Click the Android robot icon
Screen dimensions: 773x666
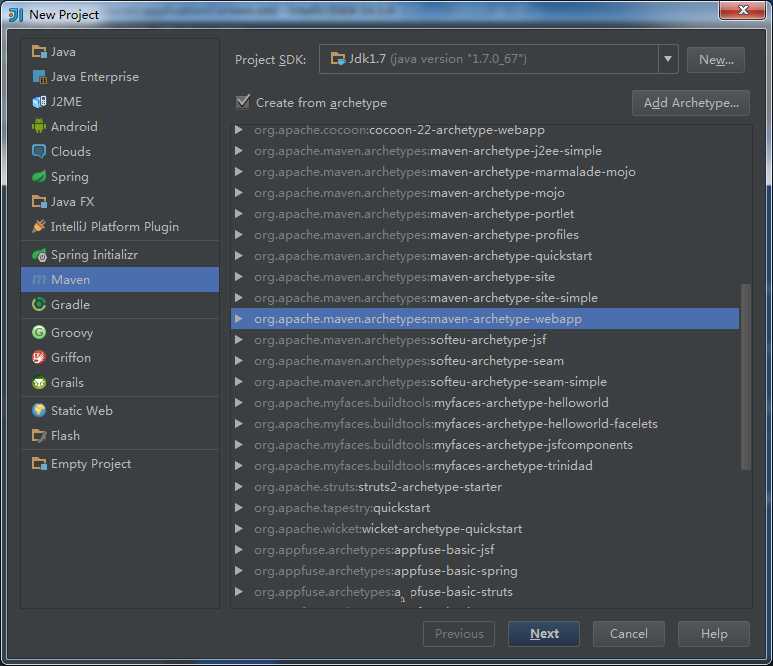[x=39, y=126]
